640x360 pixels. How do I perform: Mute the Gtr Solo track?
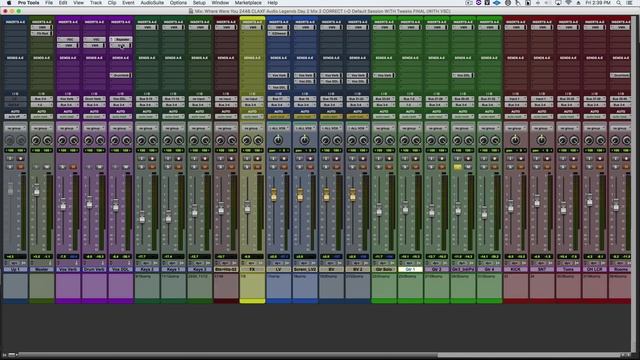click(389, 167)
